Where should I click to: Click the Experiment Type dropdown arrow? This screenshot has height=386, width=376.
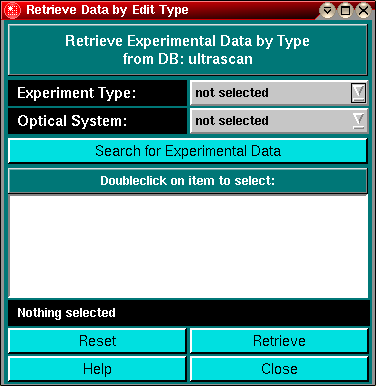pyautogui.click(x=358, y=93)
